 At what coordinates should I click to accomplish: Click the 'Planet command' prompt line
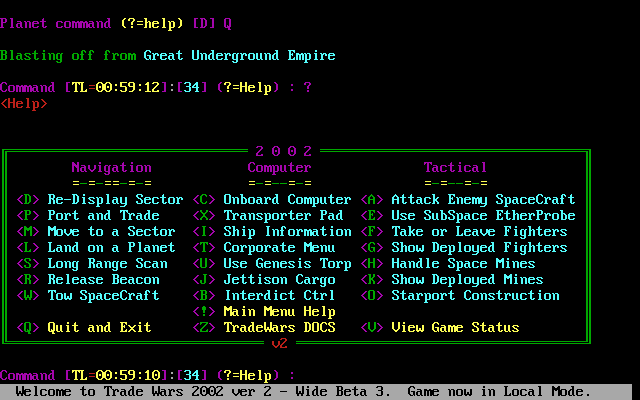click(116, 24)
